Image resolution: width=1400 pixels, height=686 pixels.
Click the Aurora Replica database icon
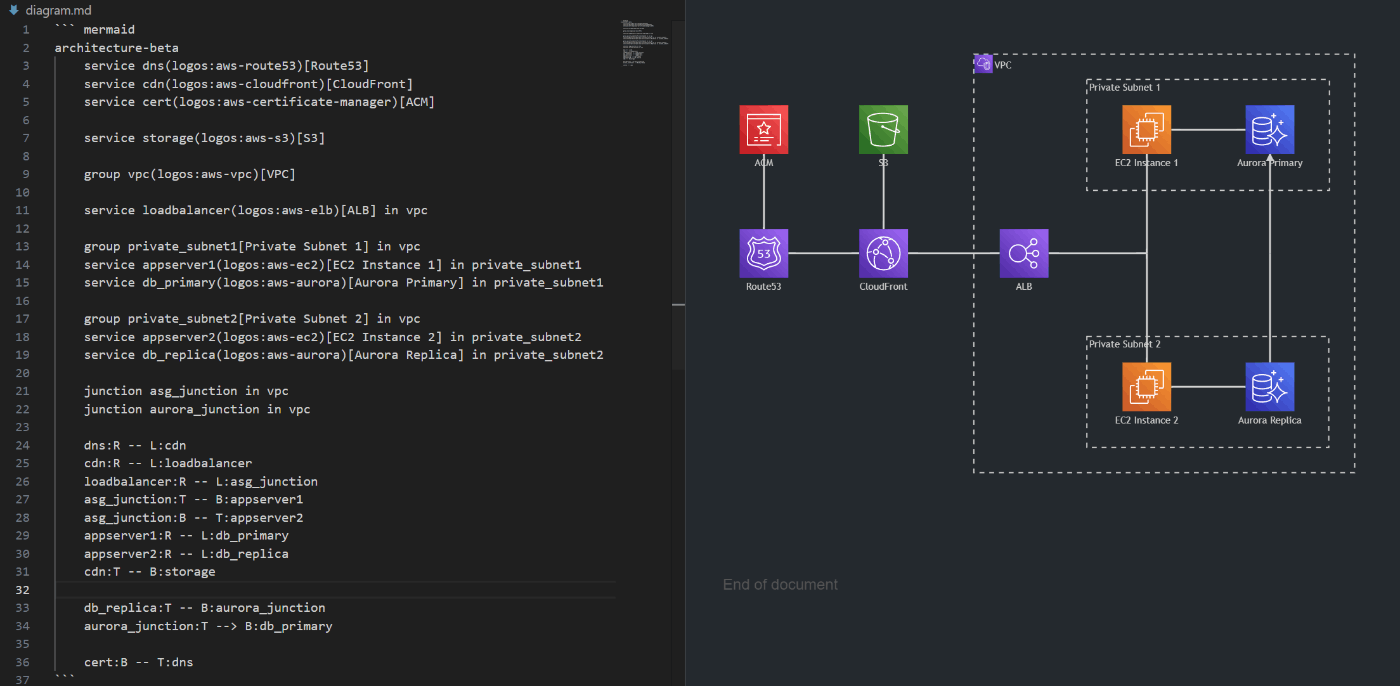click(1270, 387)
